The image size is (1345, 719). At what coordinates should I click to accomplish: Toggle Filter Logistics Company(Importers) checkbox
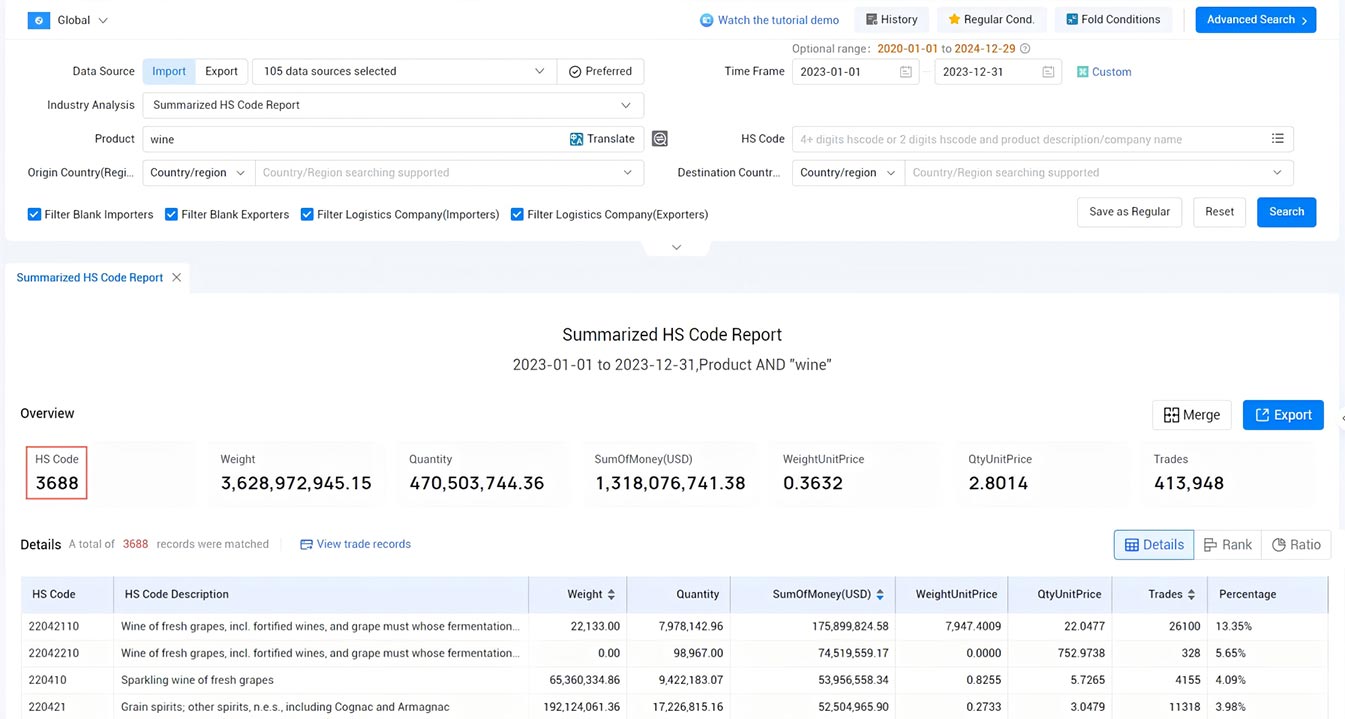[307, 214]
